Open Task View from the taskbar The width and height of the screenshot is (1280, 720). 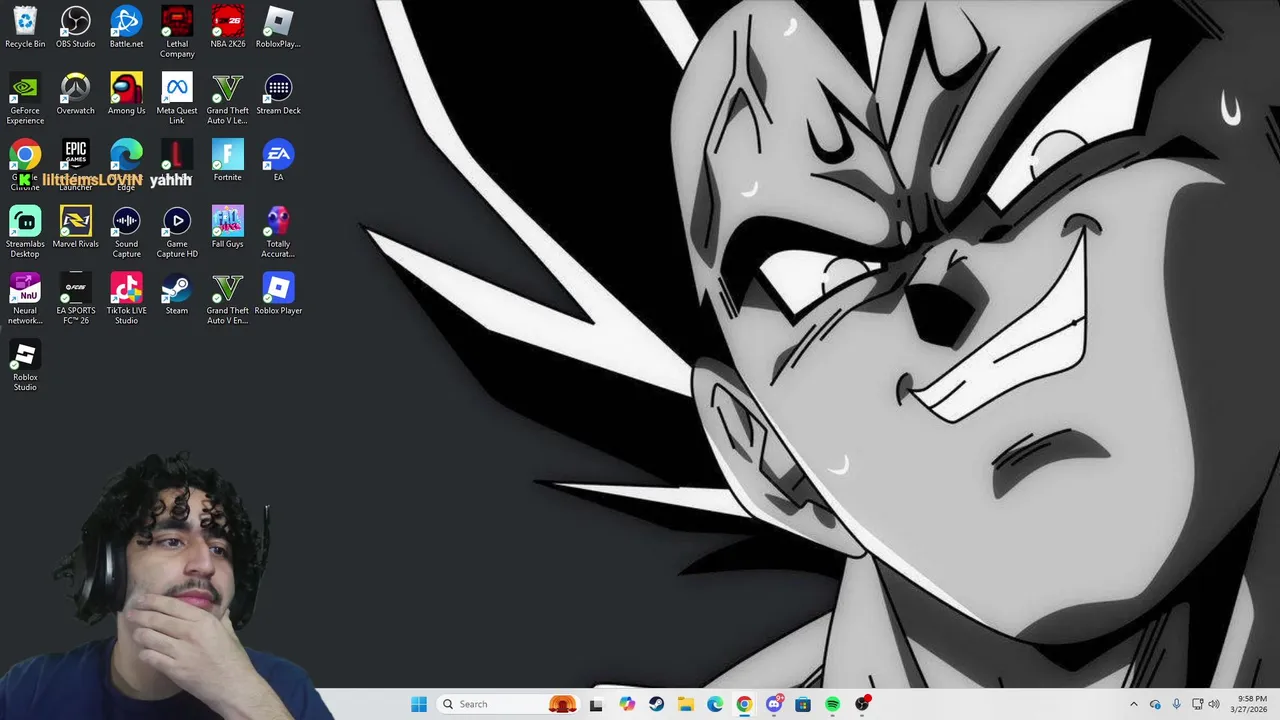click(x=596, y=704)
